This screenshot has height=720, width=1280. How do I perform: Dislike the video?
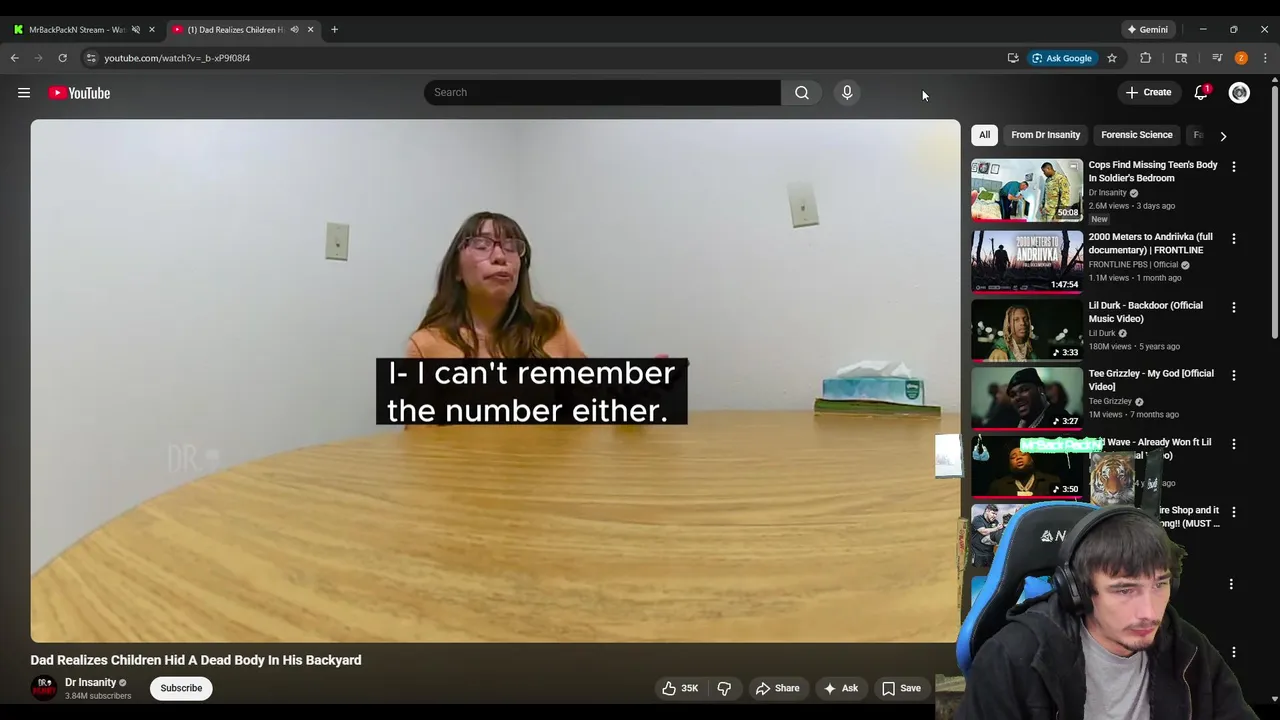[724, 688]
